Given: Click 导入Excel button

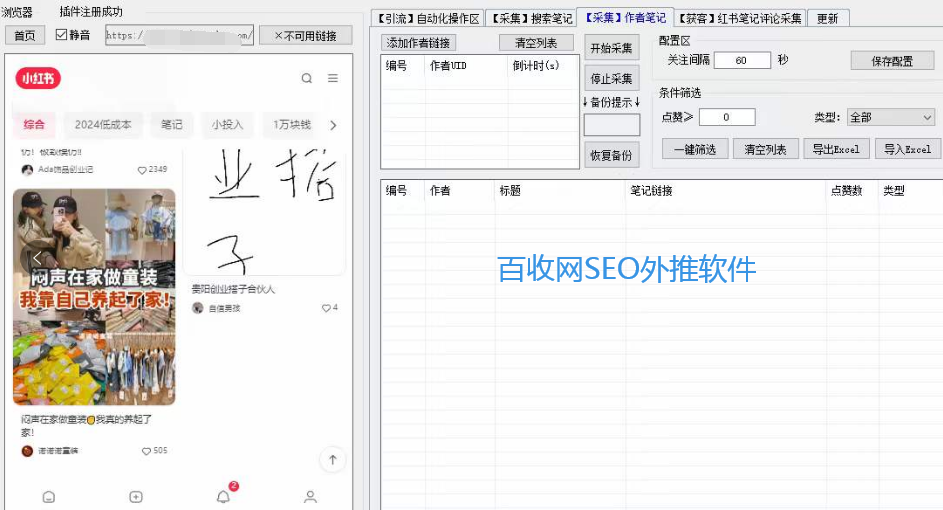Looking at the screenshot, I should pos(908,149).
